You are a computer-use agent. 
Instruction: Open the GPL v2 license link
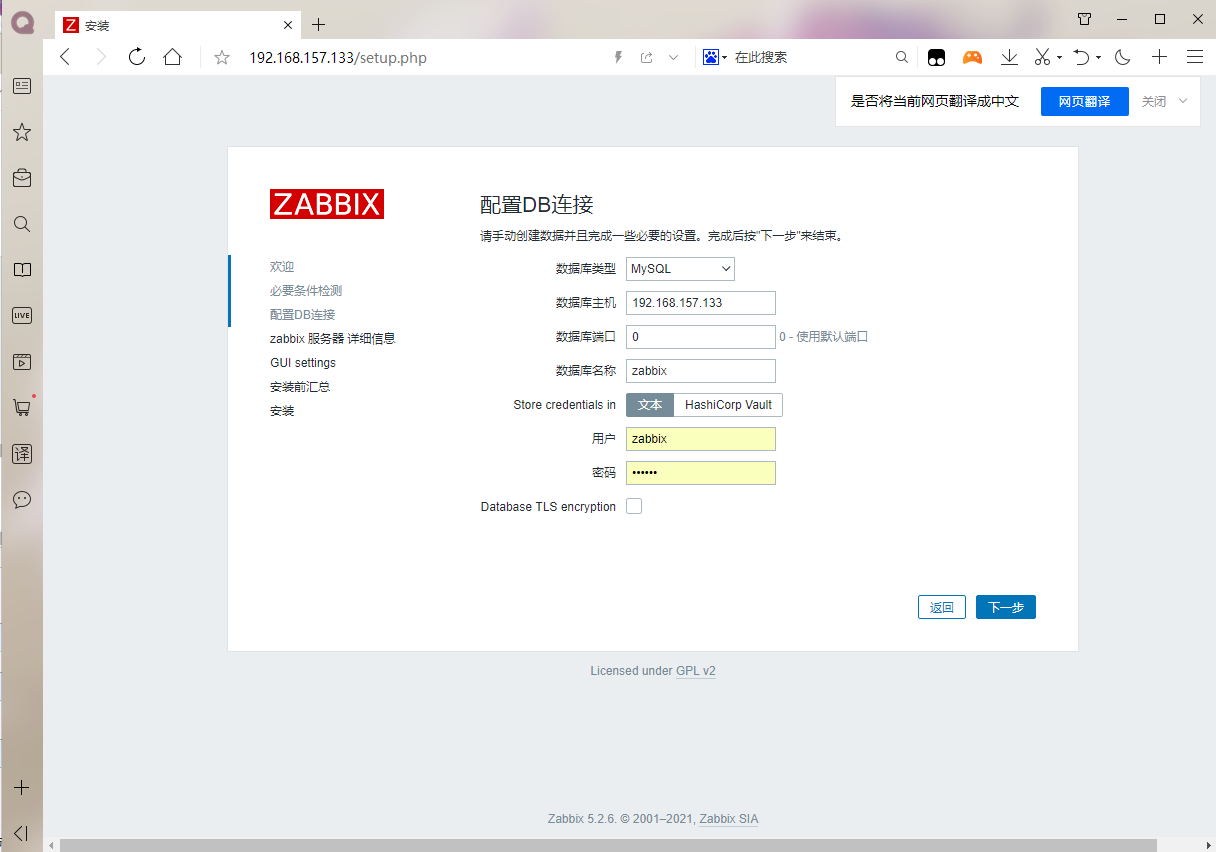tap(696, 671)
